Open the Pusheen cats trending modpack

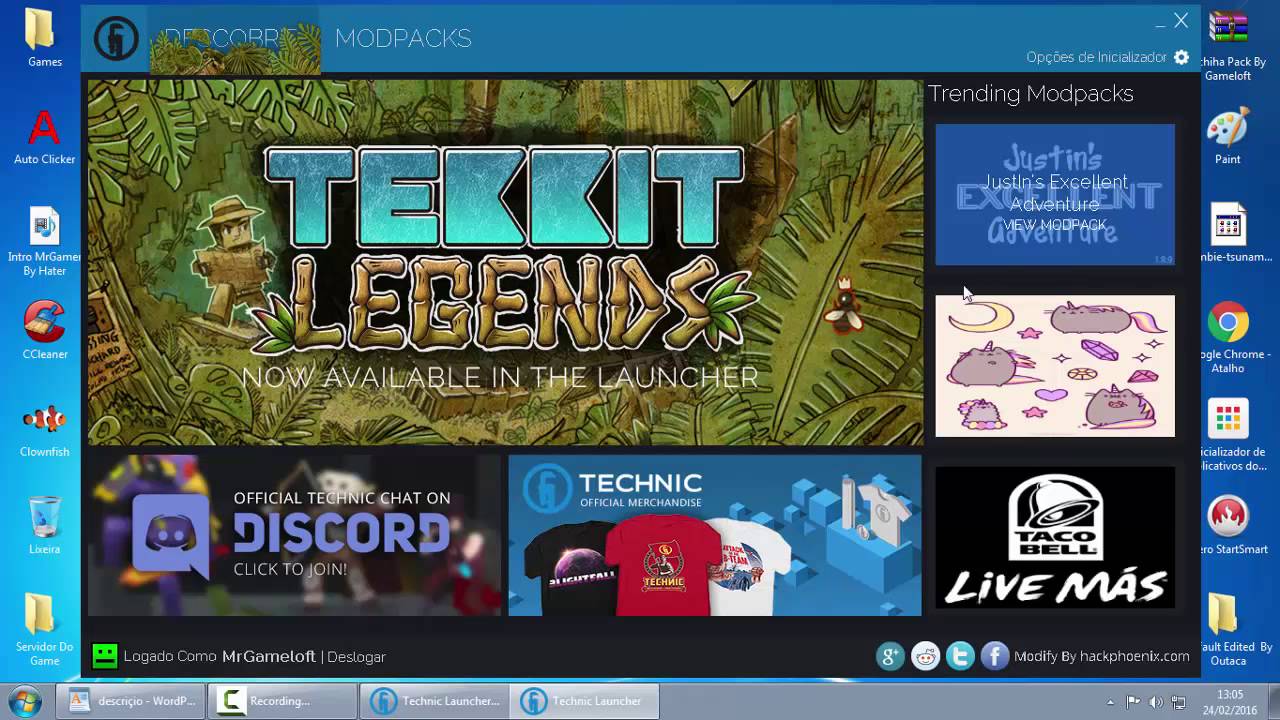pyautogui.click(x=1055, y=366)
